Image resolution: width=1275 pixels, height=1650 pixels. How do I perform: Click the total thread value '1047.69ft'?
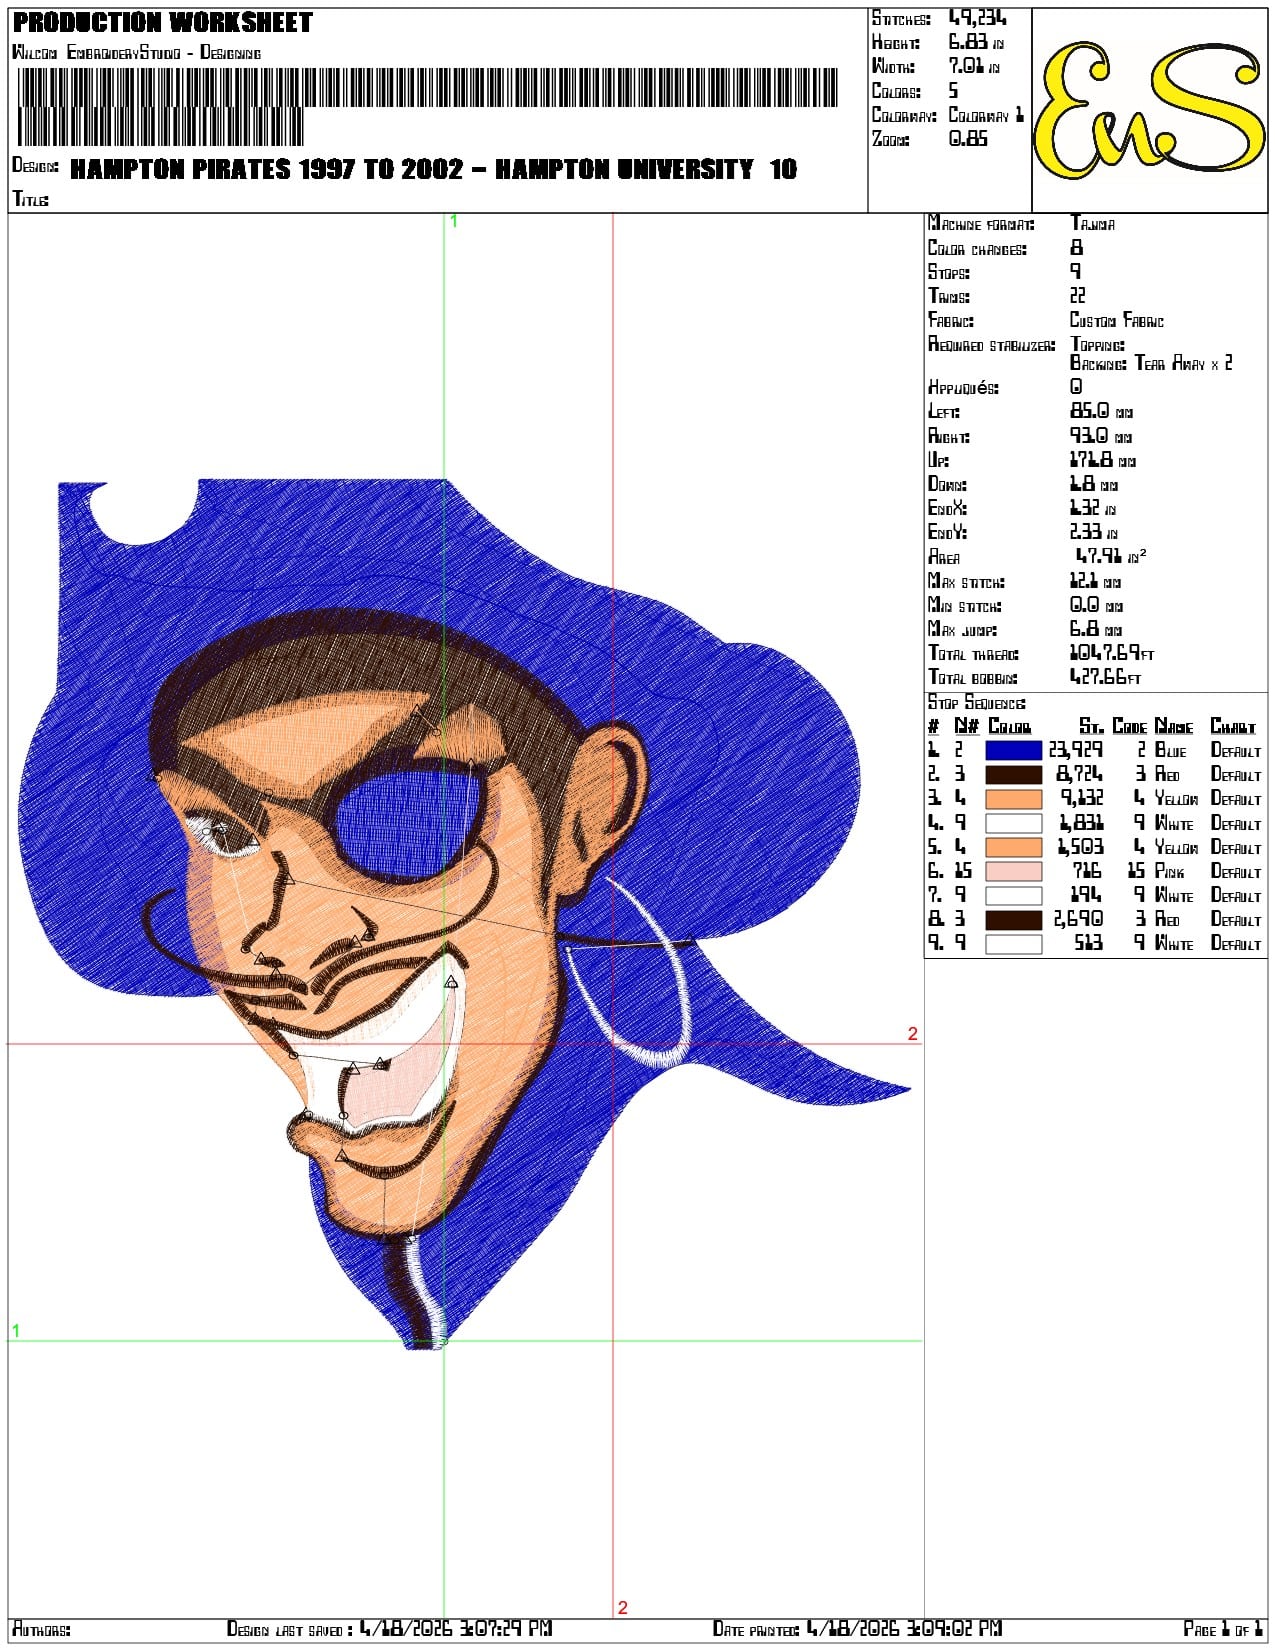(x=1112, y=653)
